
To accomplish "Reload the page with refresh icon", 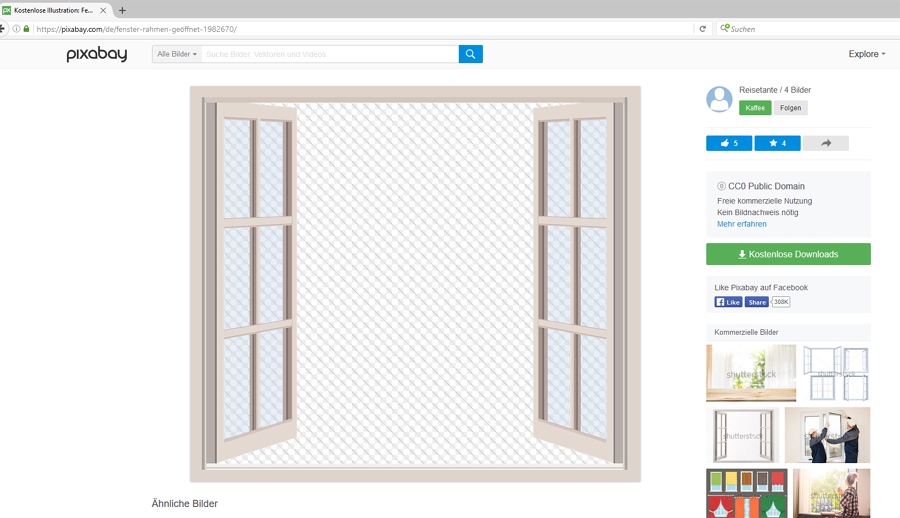I will point(703,29).
